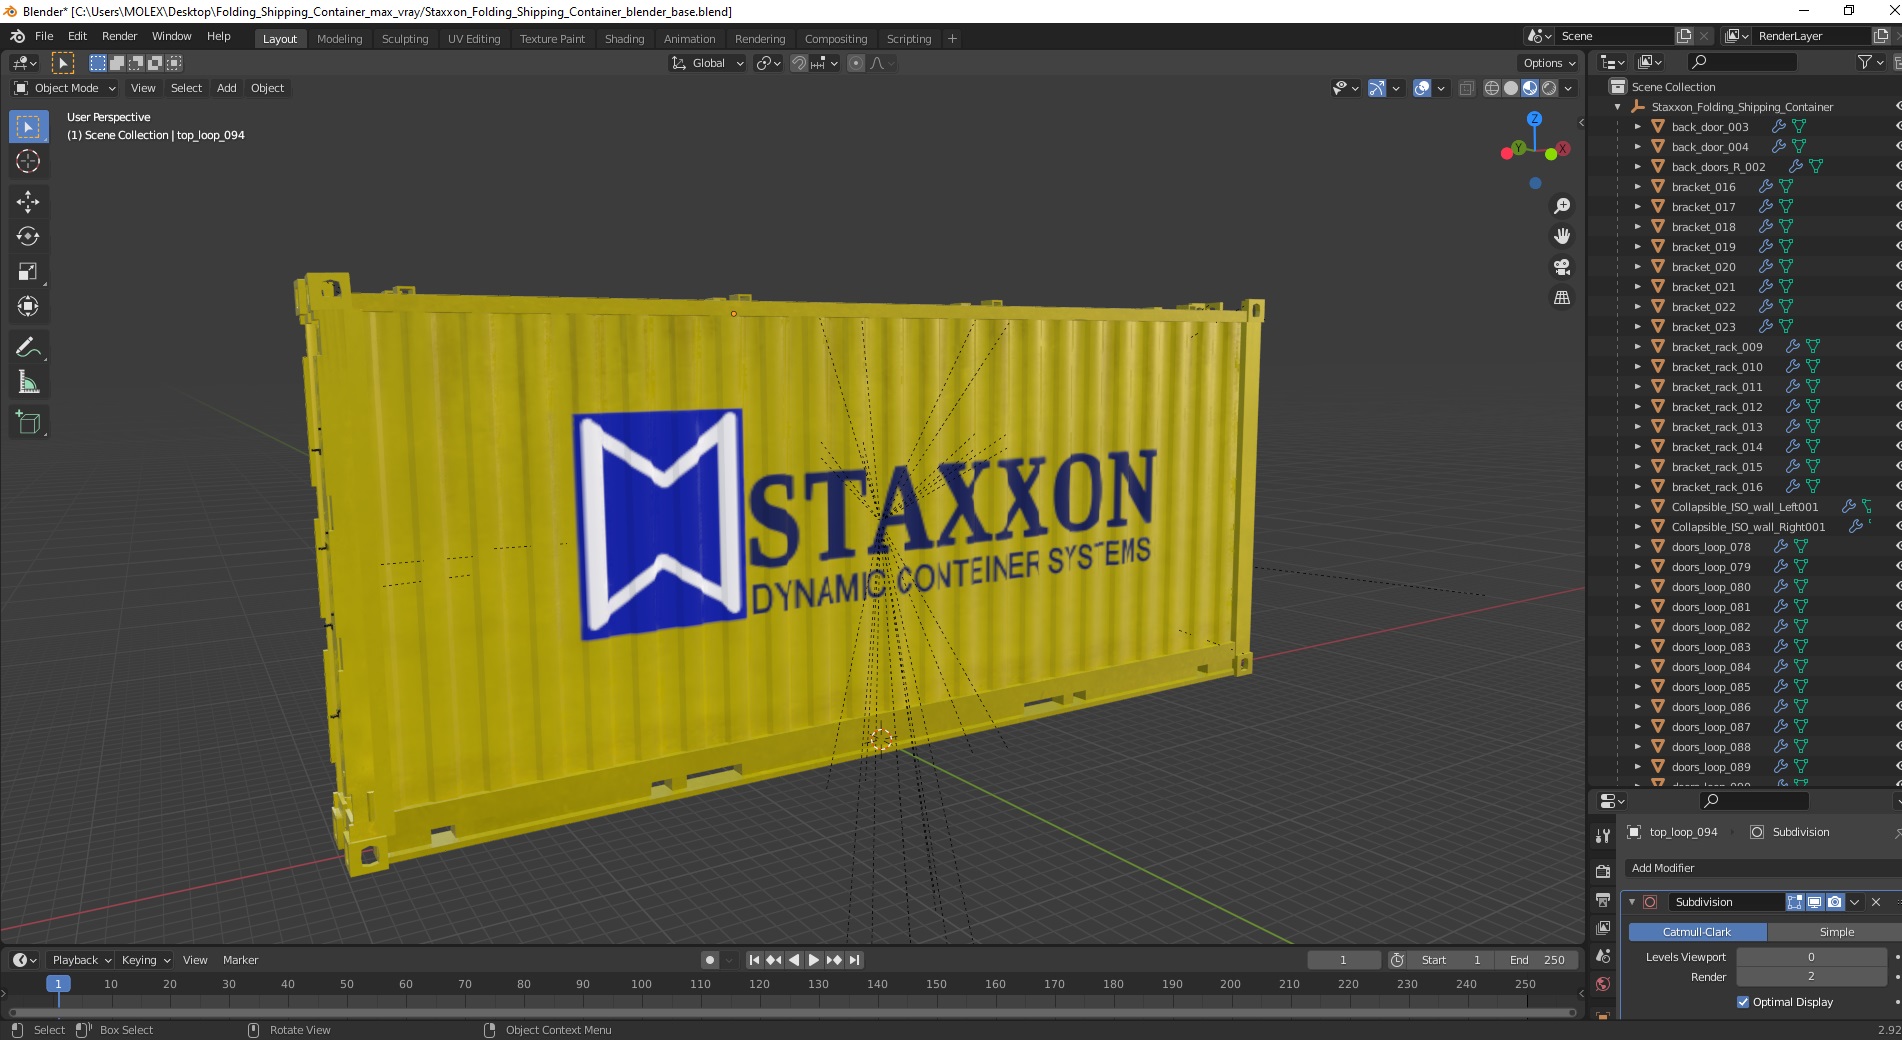Click Add Modifier button
The width and height of the screenshot is (1902, 1040).
1763,868
